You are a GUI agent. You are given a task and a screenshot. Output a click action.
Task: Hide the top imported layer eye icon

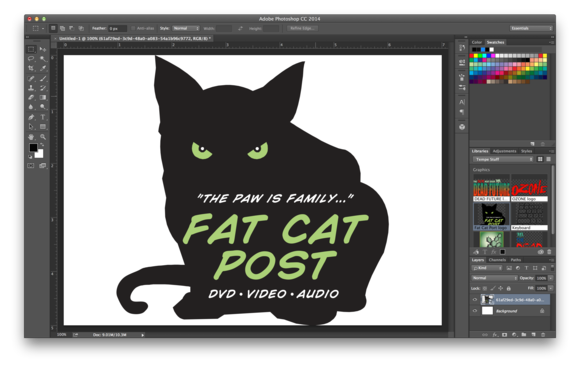click(x=475, y=300)
